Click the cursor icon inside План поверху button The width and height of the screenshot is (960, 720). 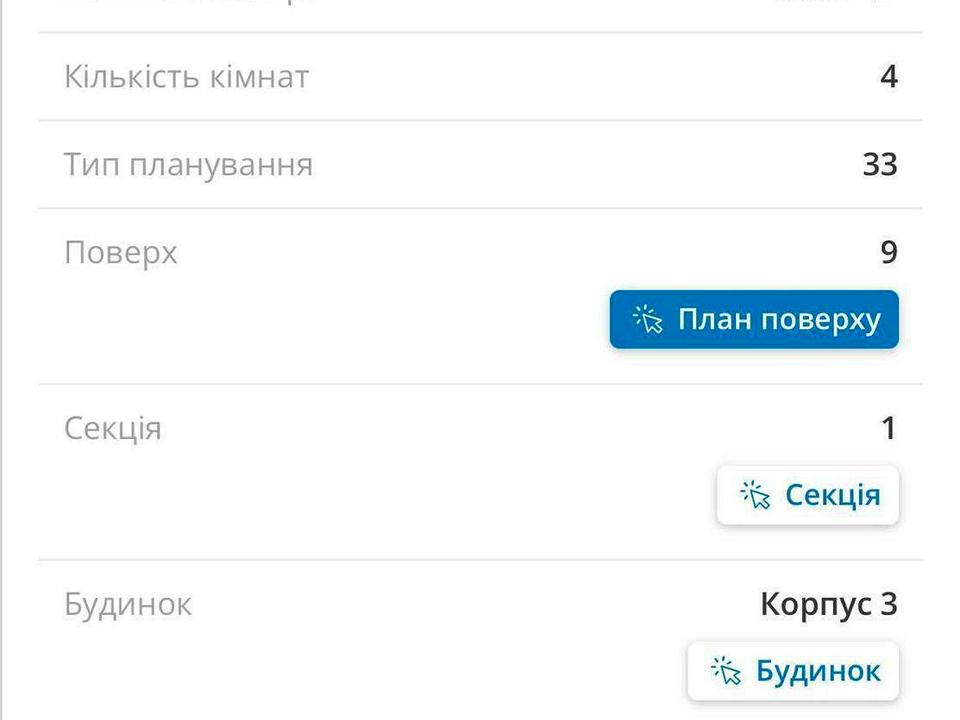click(648, 319)
